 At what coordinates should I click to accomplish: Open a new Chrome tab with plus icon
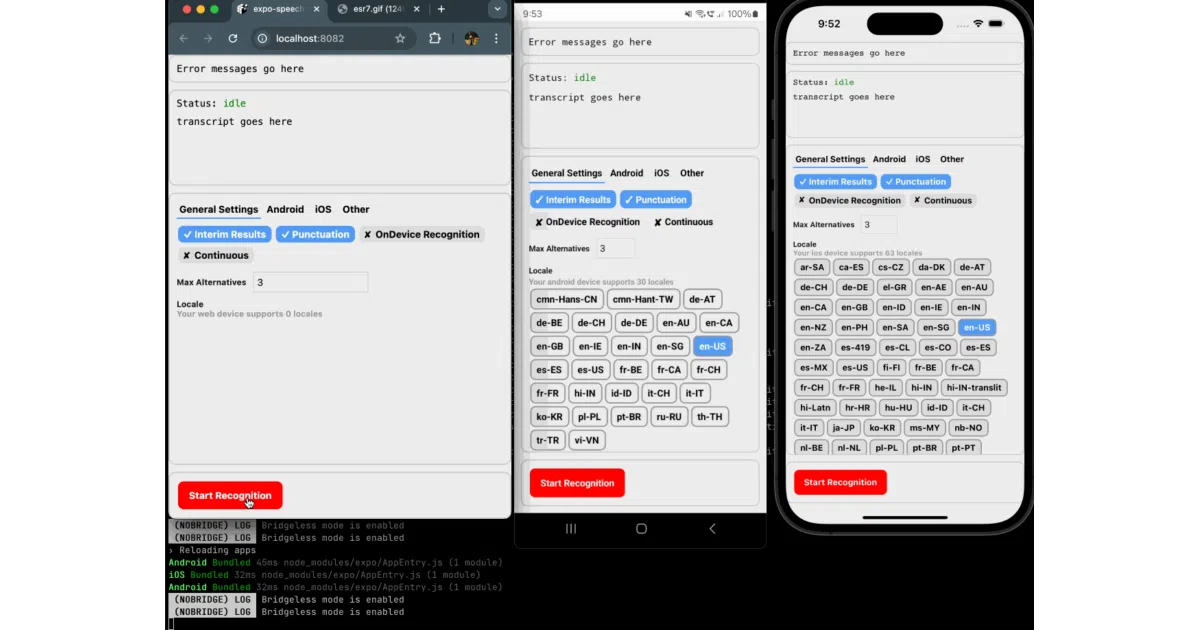(441, 9)
